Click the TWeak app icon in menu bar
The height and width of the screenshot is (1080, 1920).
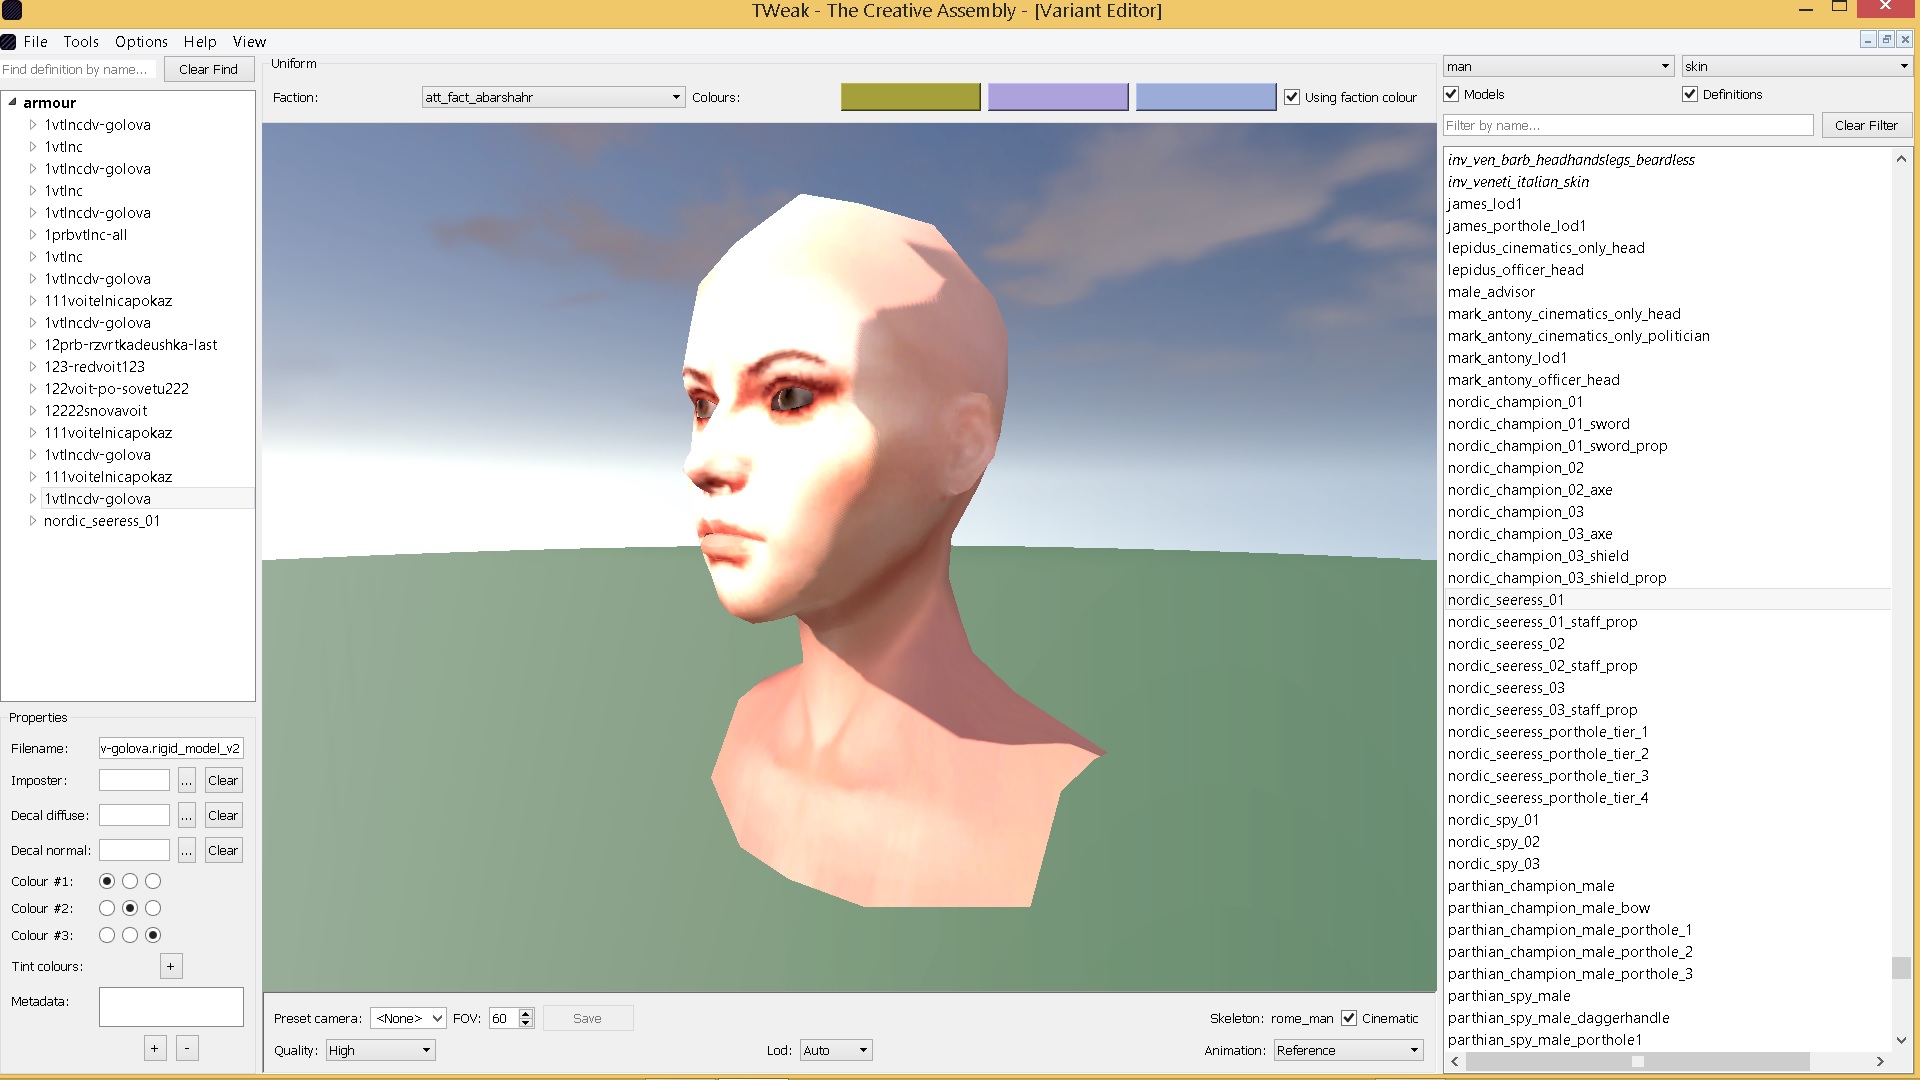(x=9, y=42)
